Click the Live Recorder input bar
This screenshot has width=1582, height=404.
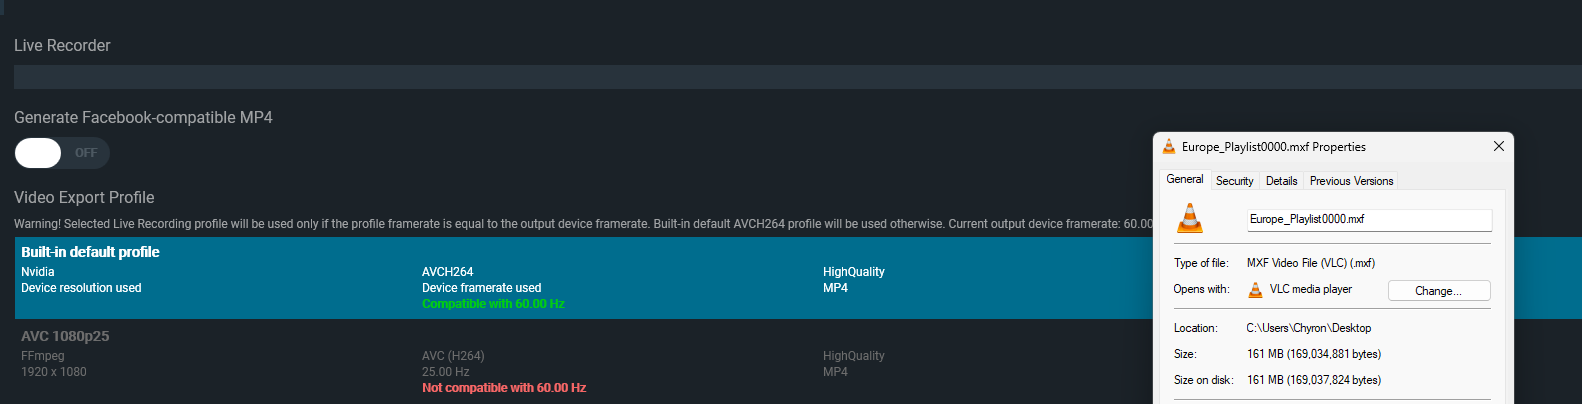580,77
